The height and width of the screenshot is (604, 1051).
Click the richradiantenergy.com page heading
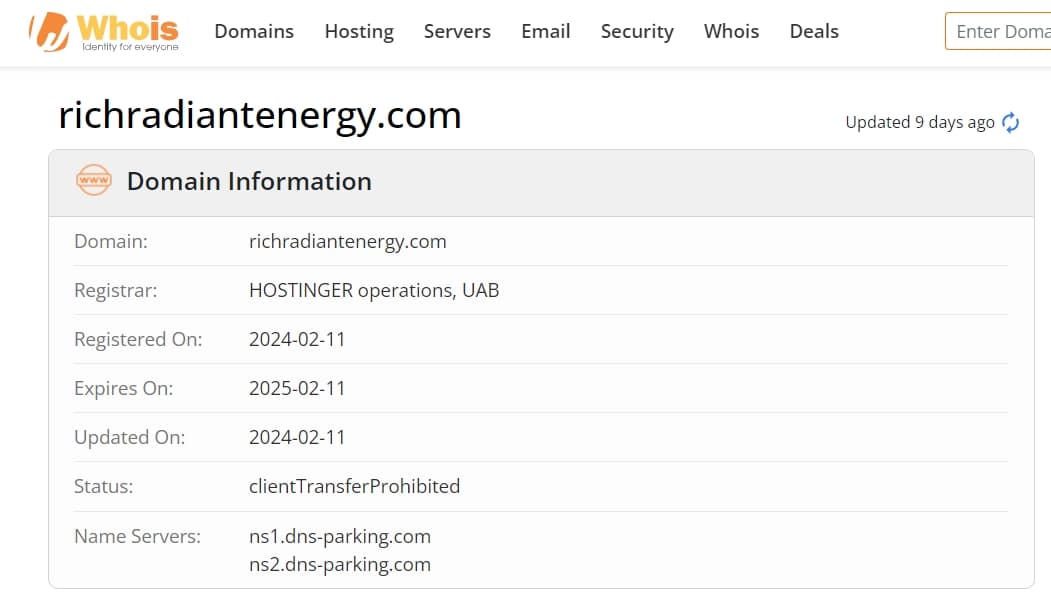260,115
